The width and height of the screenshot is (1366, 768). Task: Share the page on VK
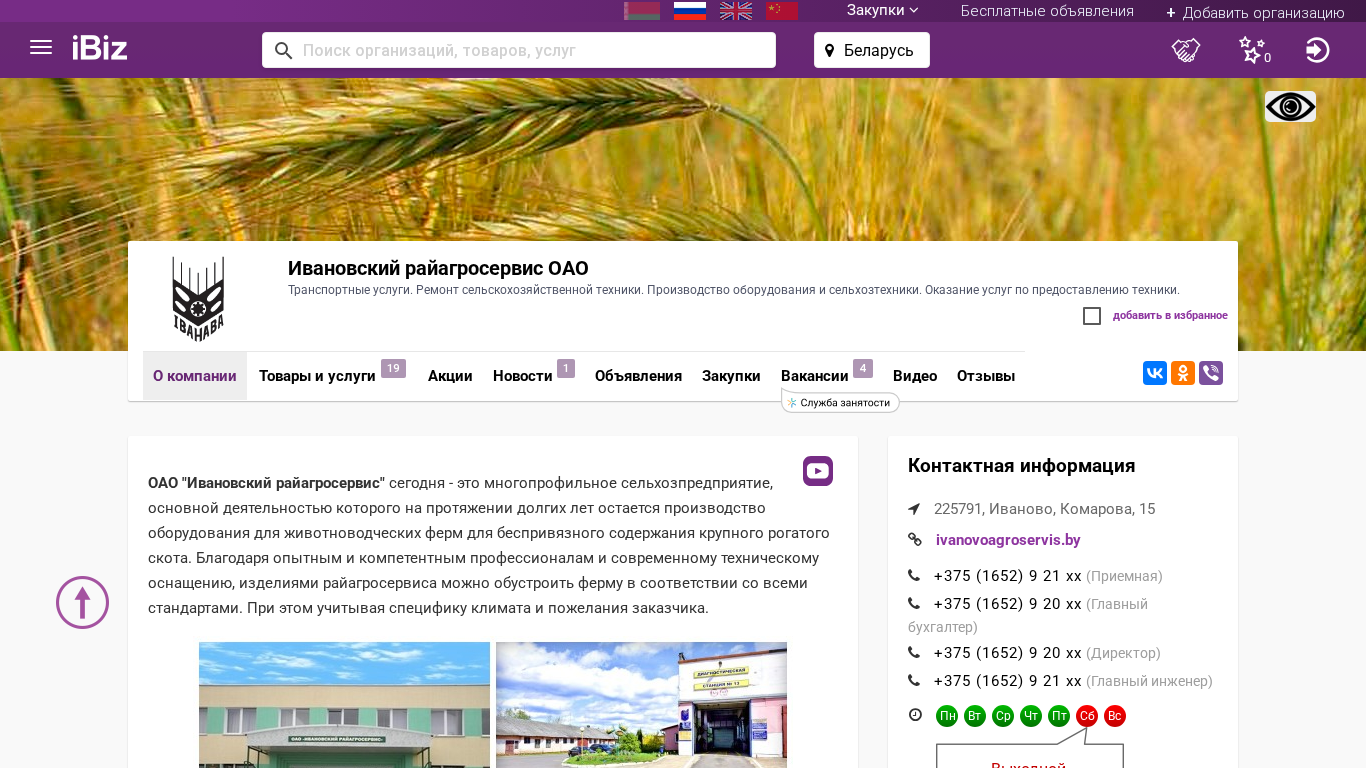click(x=1155, y=373)
